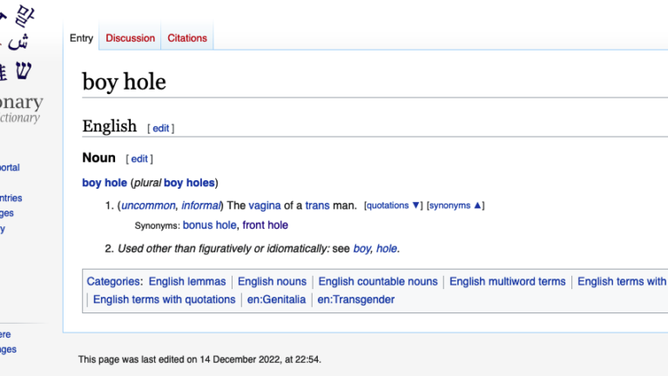Open the 'bonus hole' synonym link
The image size is (668, 376).
[209, 225]
